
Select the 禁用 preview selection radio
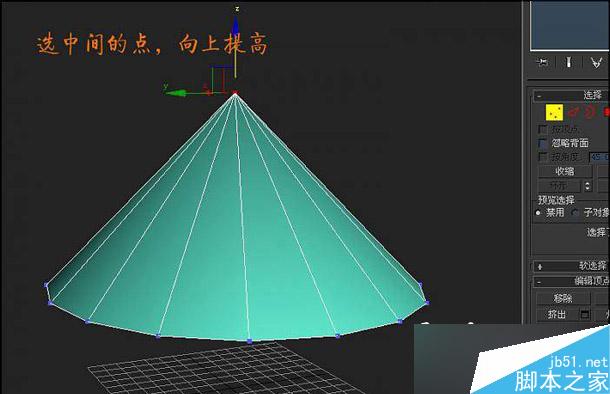coord(538,213)
